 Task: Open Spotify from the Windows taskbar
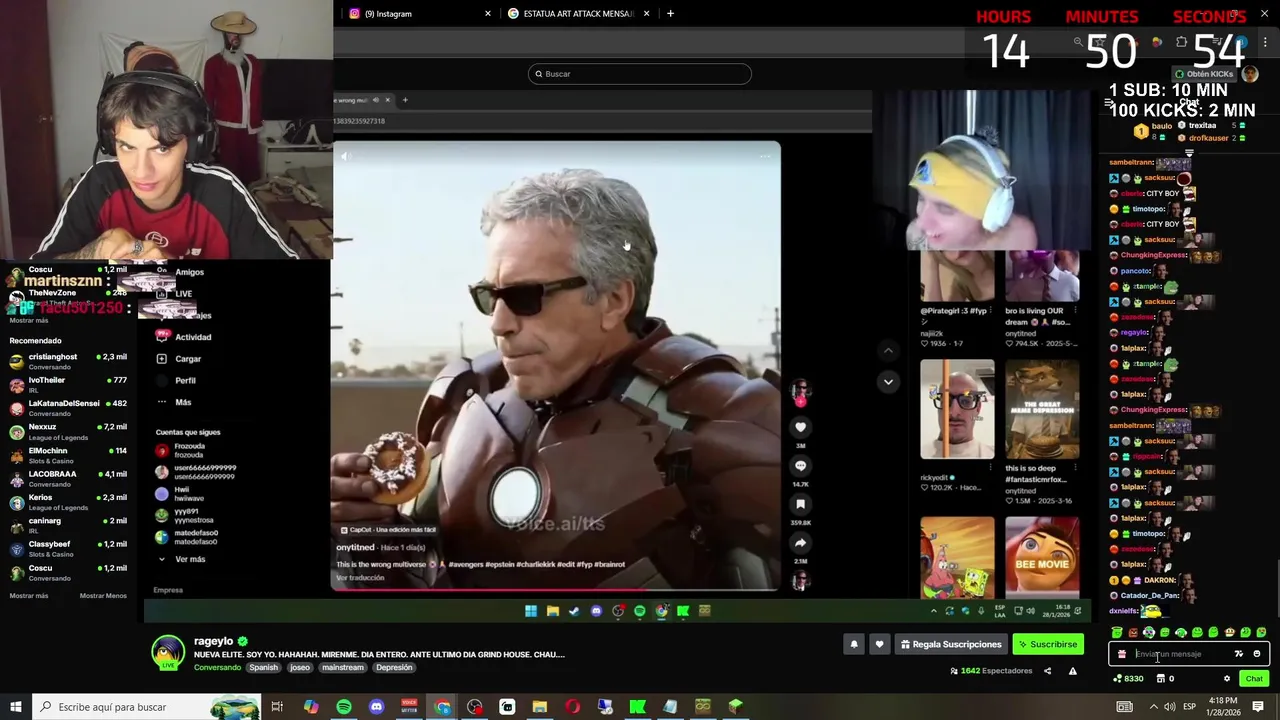344,707
